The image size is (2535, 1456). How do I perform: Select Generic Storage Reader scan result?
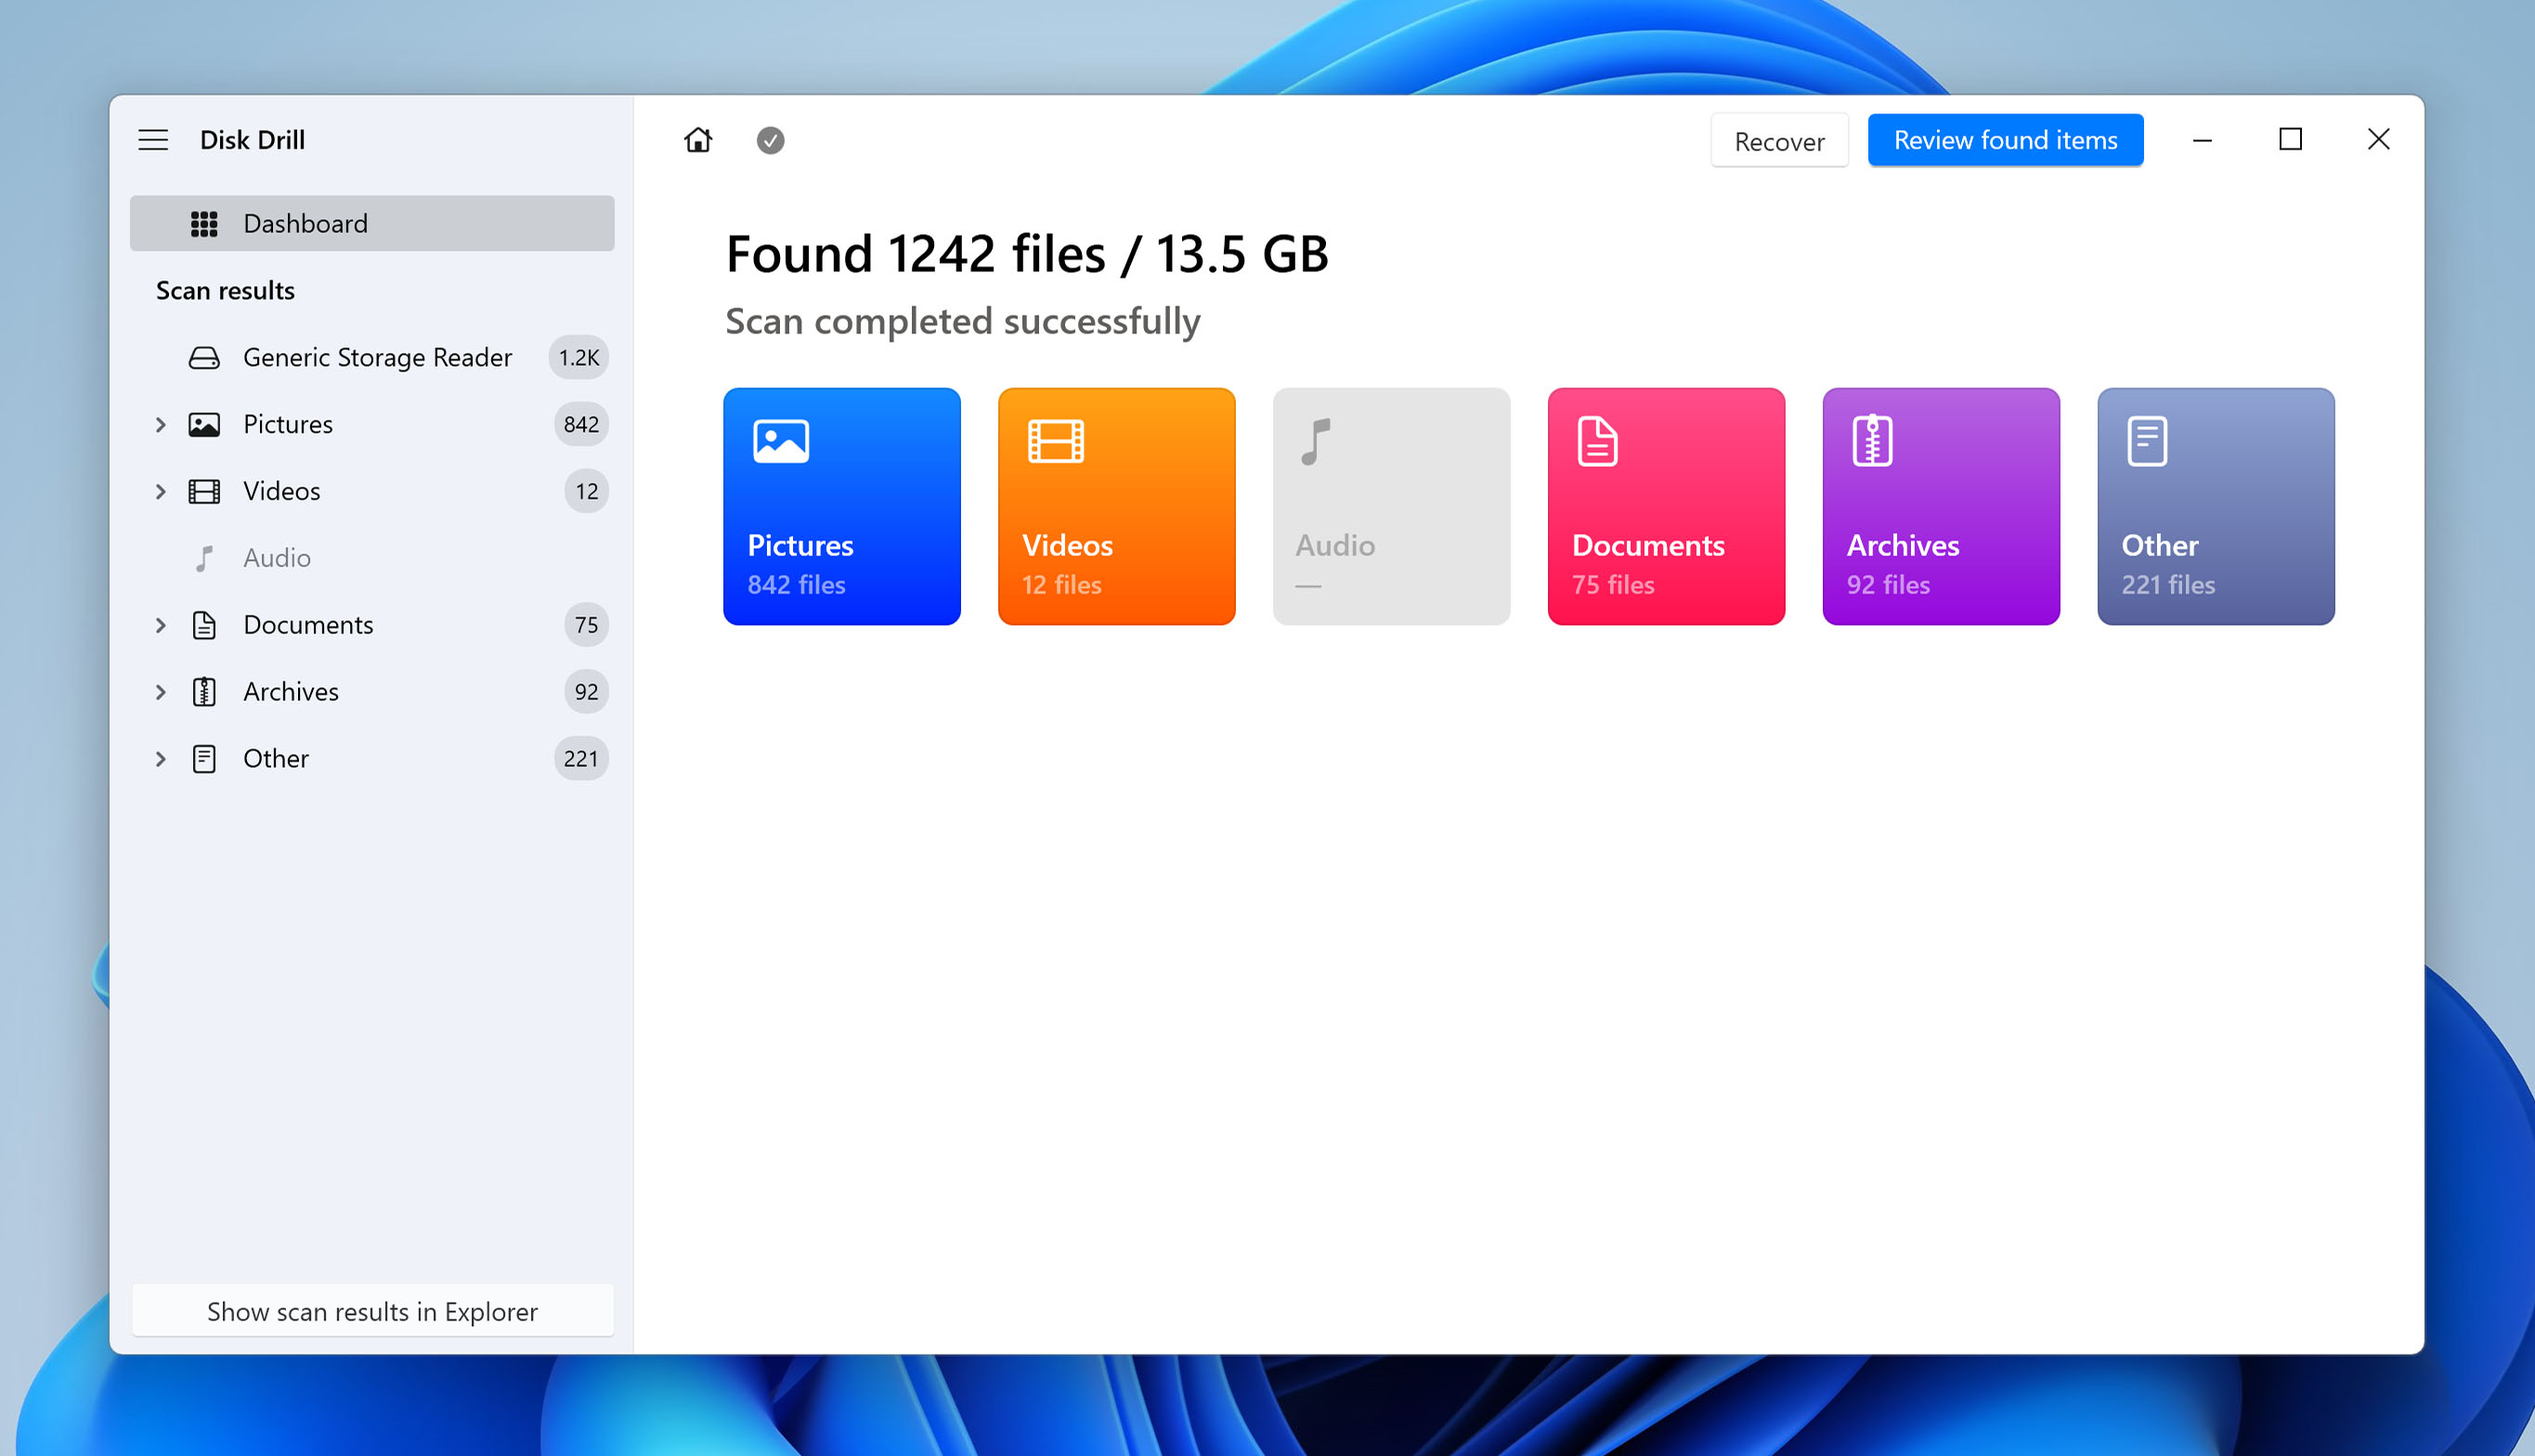click(x=372, y=358)
